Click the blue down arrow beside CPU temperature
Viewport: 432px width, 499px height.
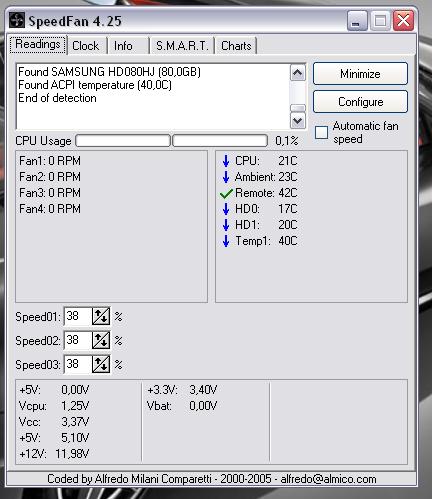pyautogui.click(x=226, y=161)
